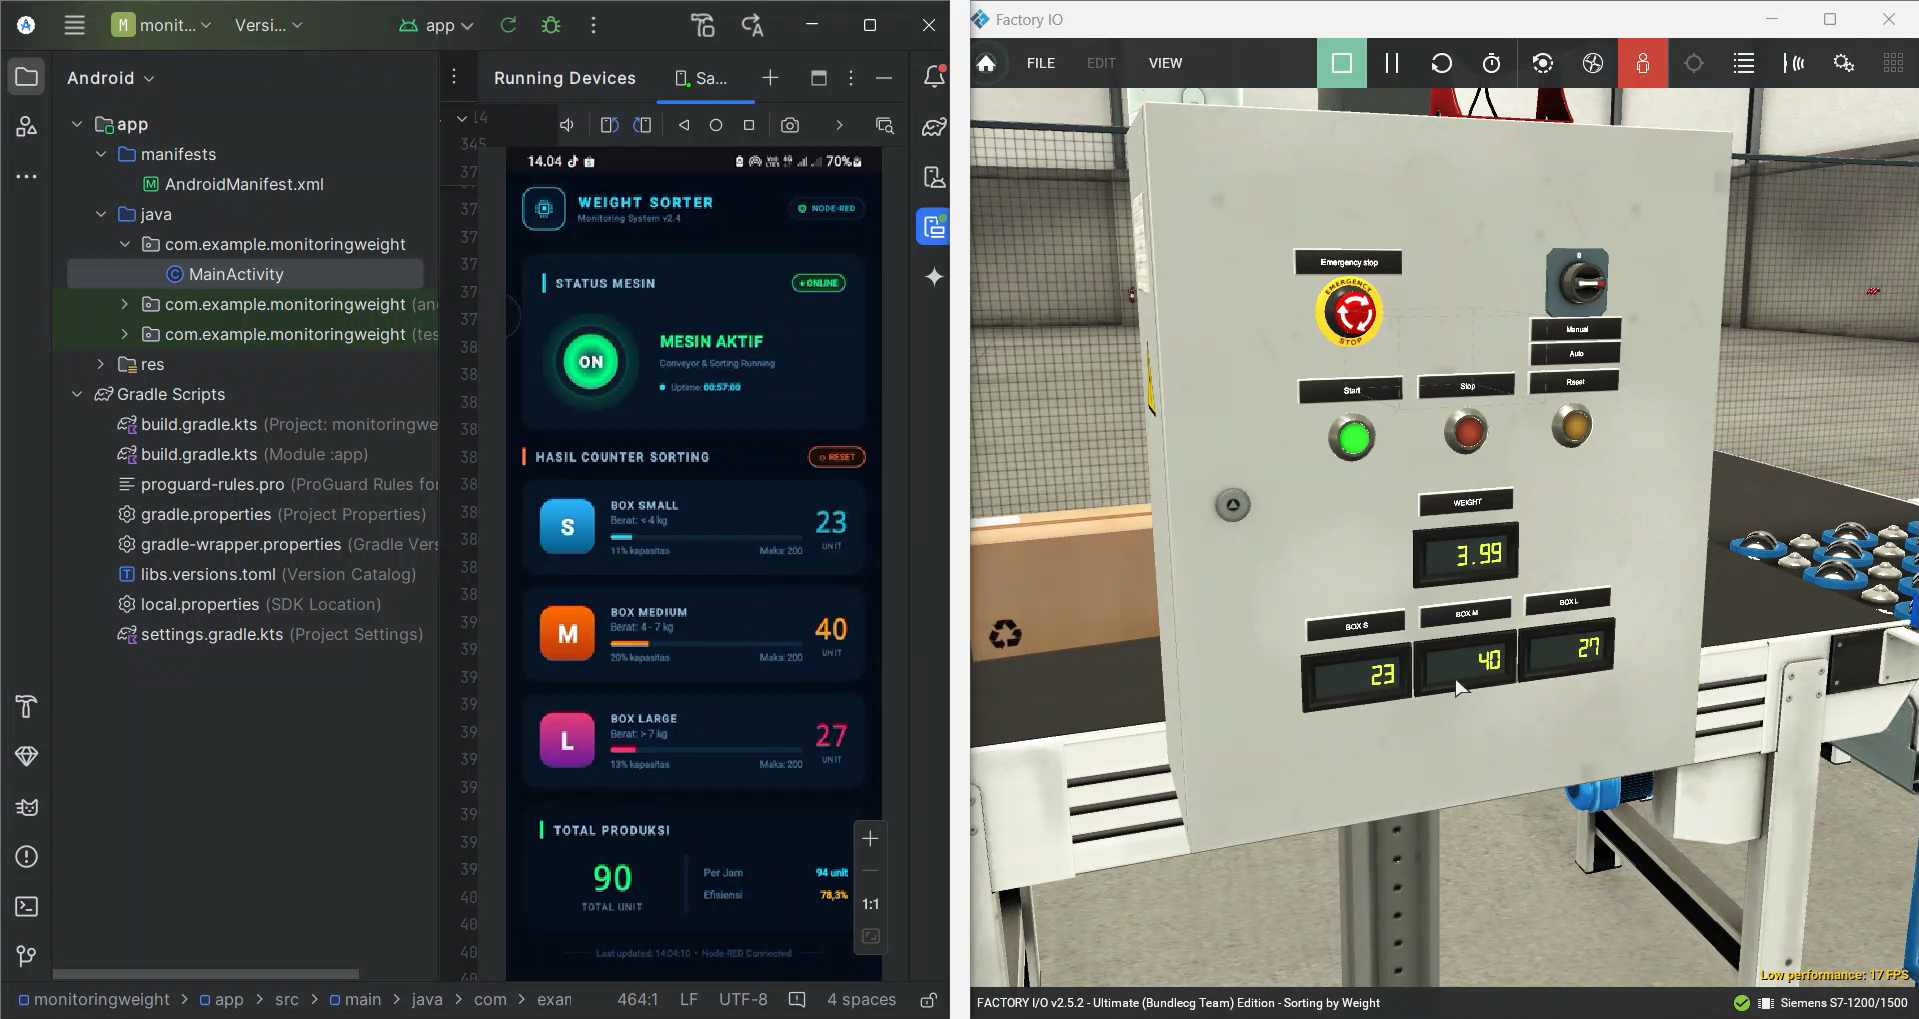
Task: Set device mirror zoom to 1:1
Action: click(x=871, y=904)
